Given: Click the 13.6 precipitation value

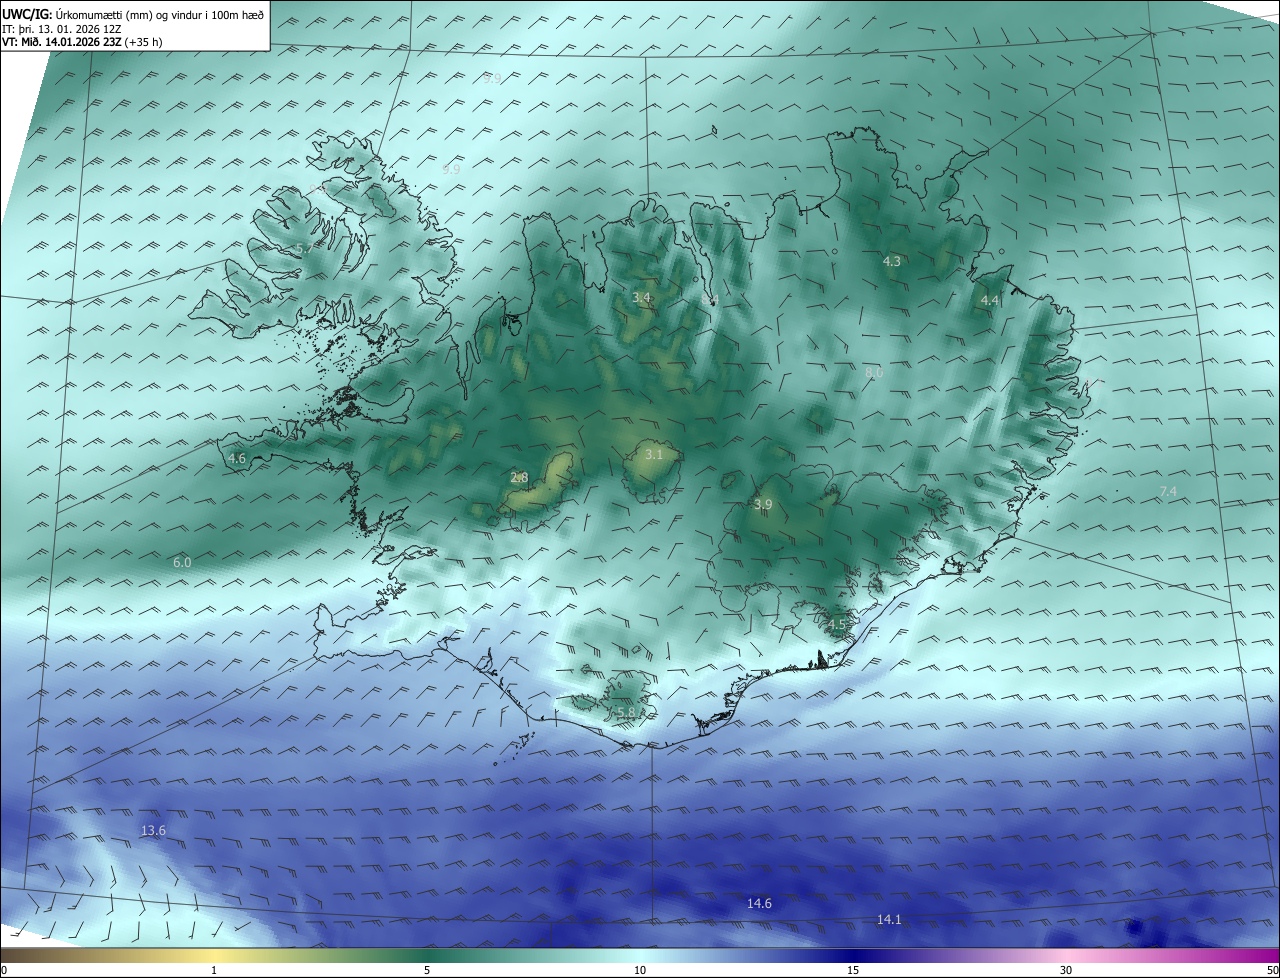Looking at the screenshot, I should [153, 831].
